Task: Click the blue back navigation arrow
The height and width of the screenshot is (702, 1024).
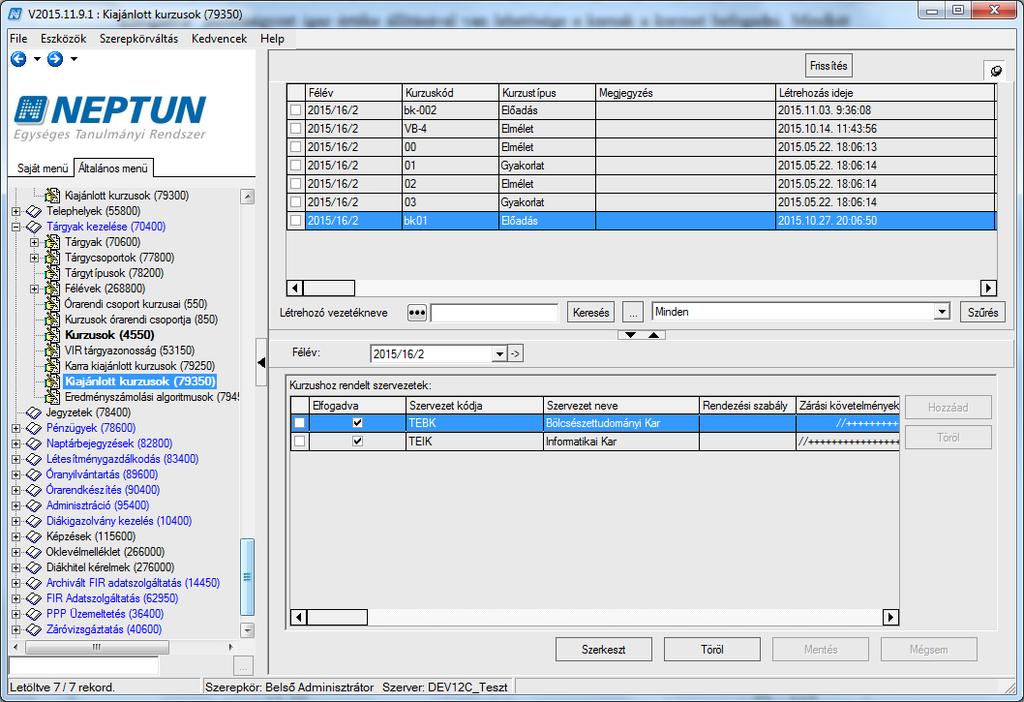Action: coord(18,59)
